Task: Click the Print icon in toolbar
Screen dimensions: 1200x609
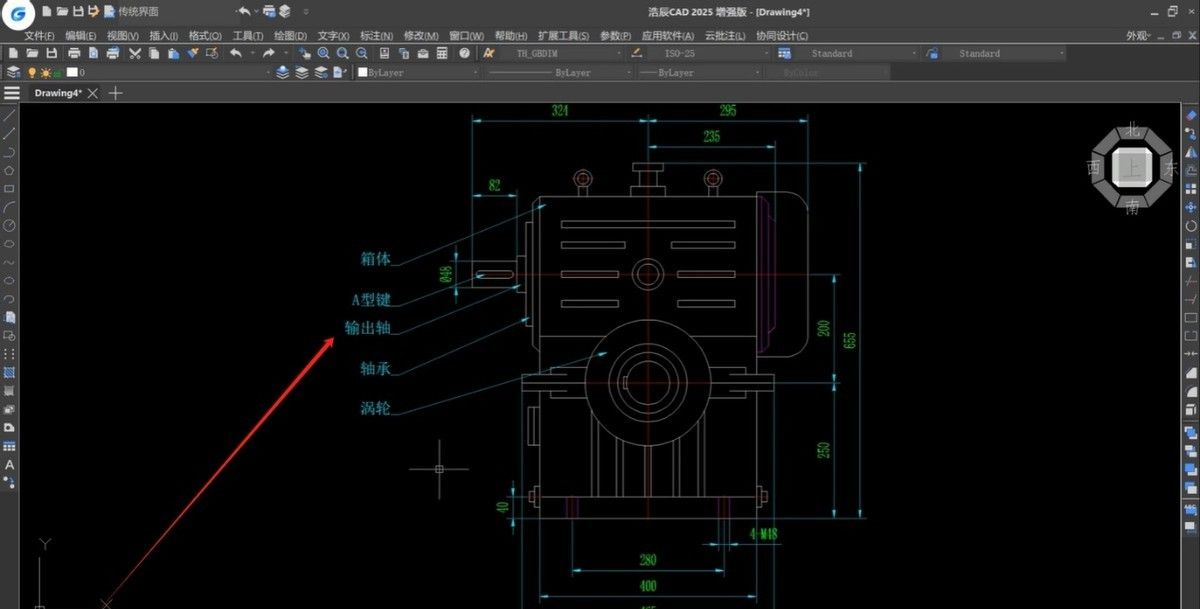Action: click(x=74, y=53)
